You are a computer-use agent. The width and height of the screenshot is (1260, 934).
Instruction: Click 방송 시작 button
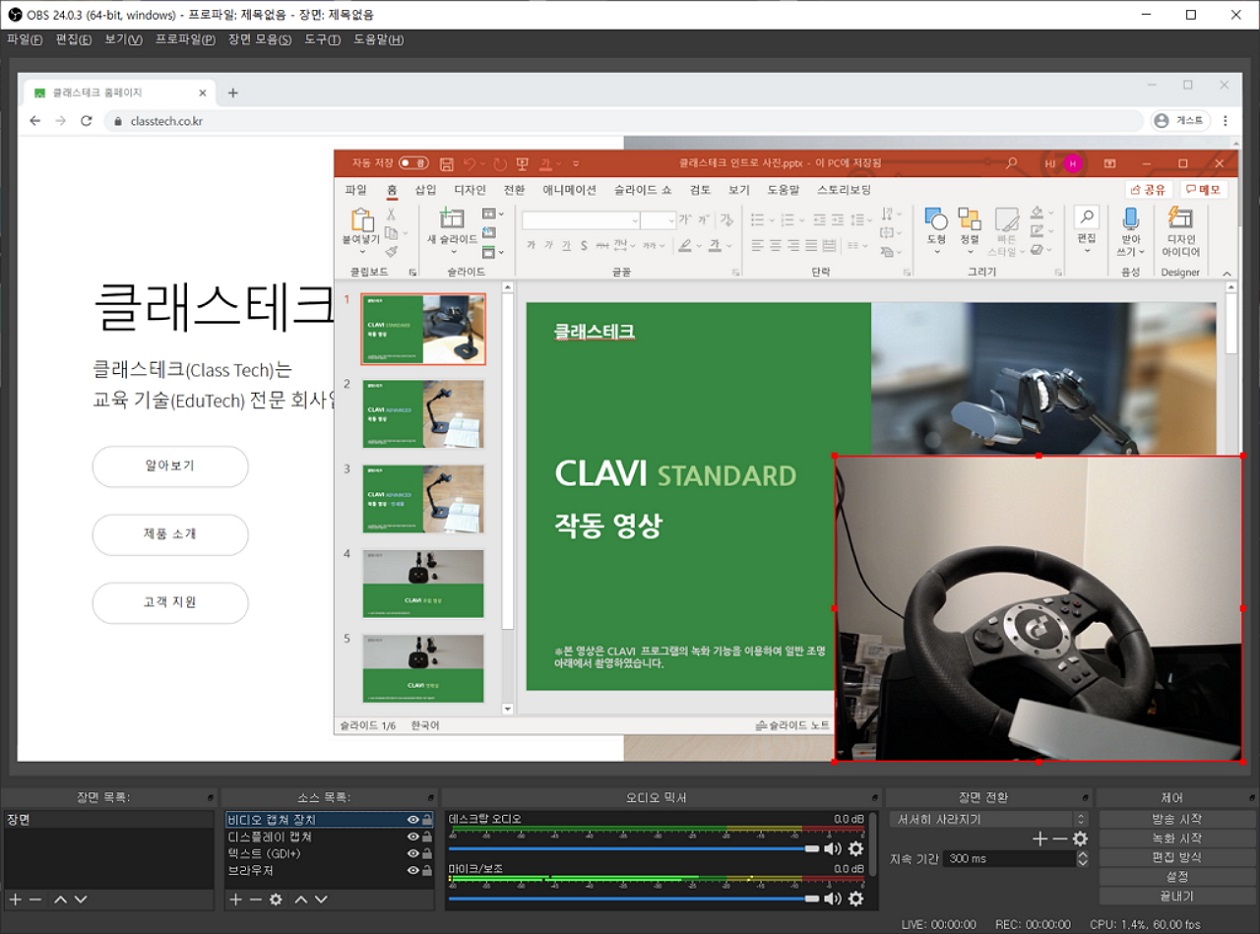tap(1176, 819)
